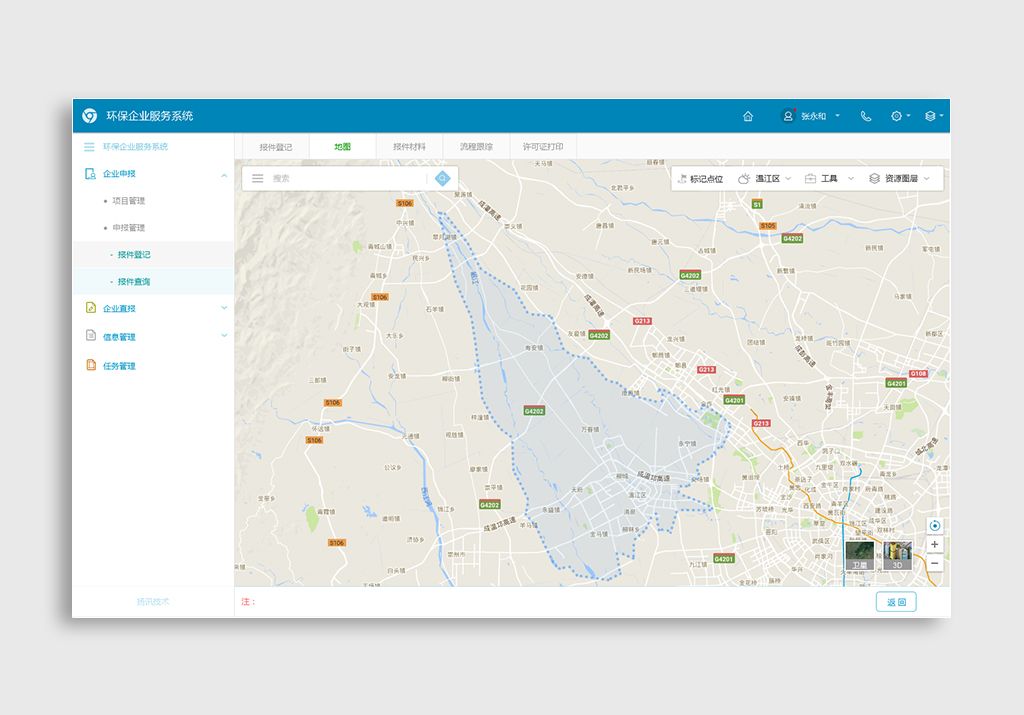
Task: Click the 工具 toolbox icon
Action: [810, 178]
